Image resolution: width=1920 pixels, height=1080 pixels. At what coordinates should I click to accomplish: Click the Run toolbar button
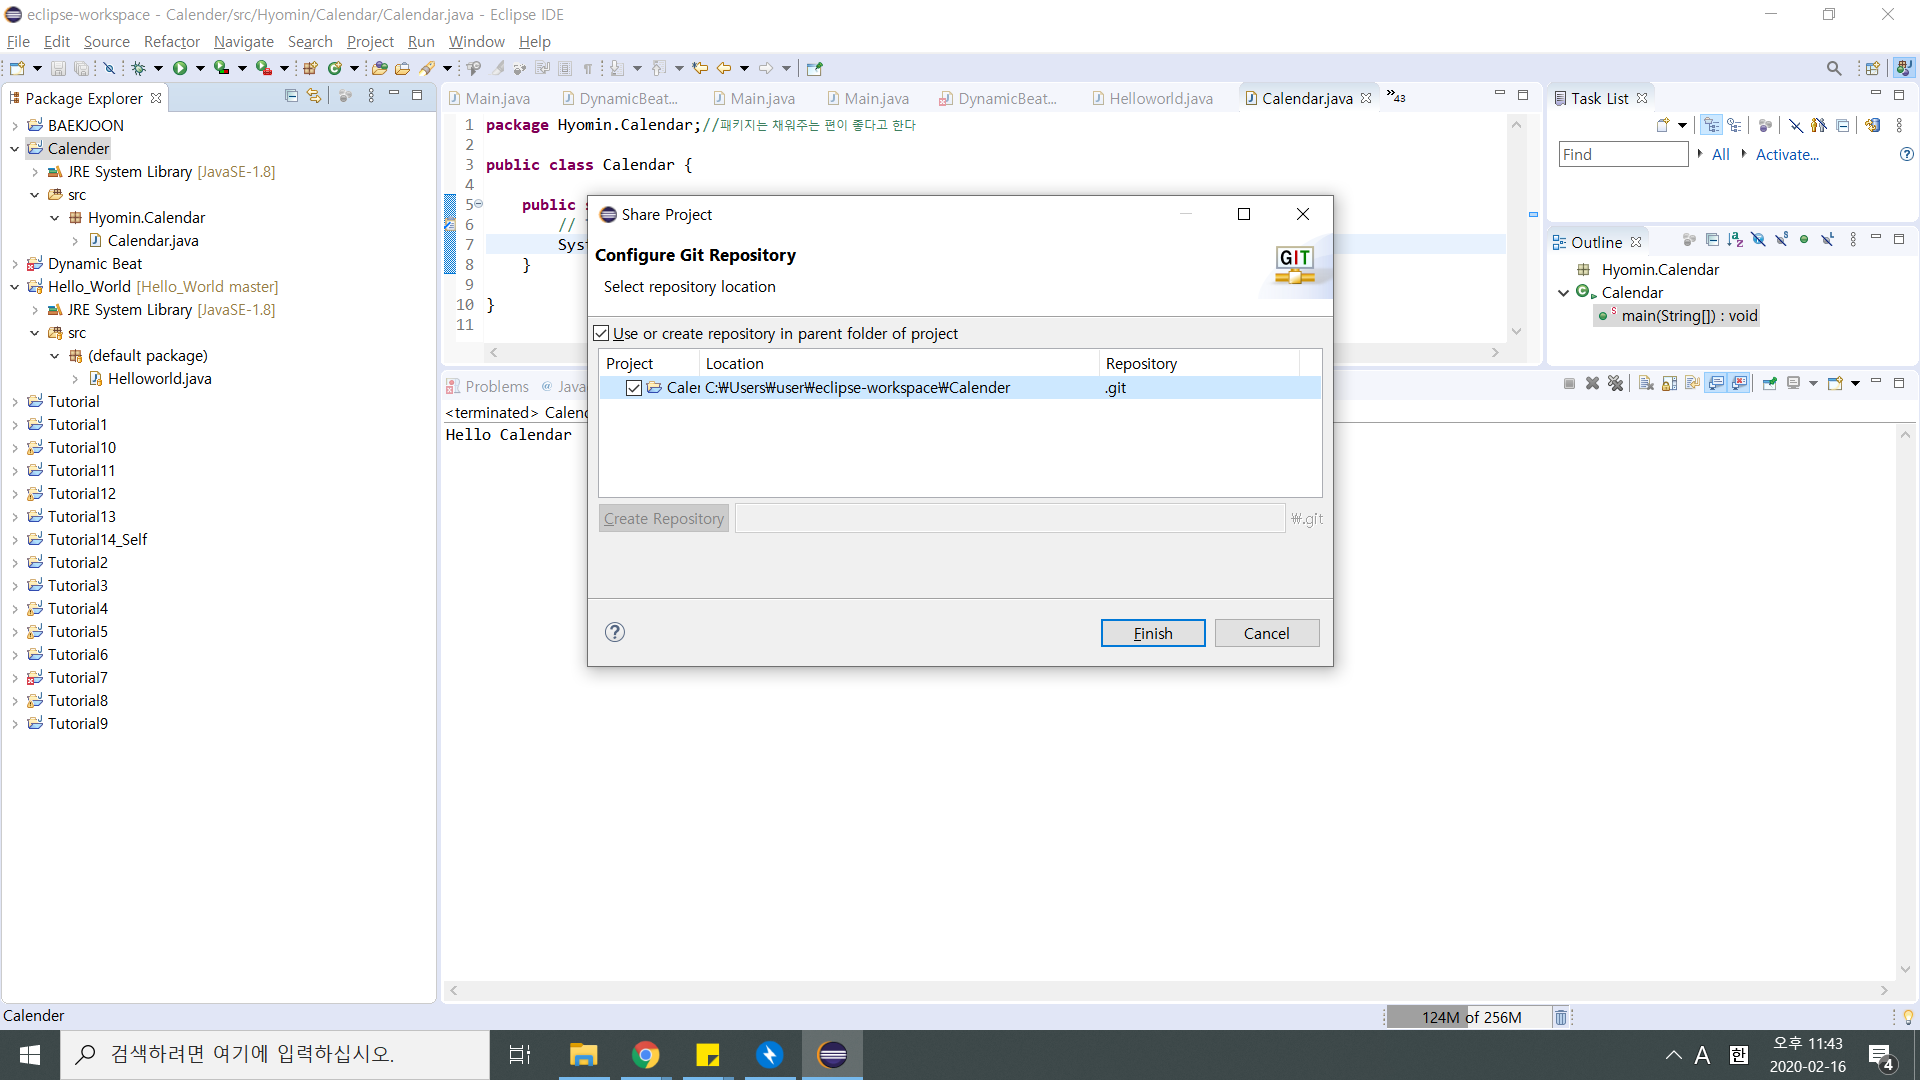[x=180, y=68]
